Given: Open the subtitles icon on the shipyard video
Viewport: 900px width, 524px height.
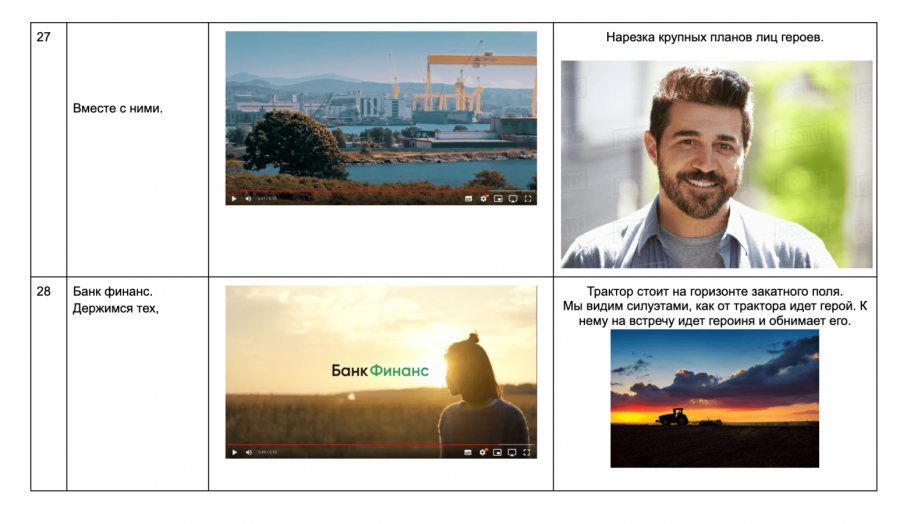Looking at the screenshot, I should pos(468,199).
